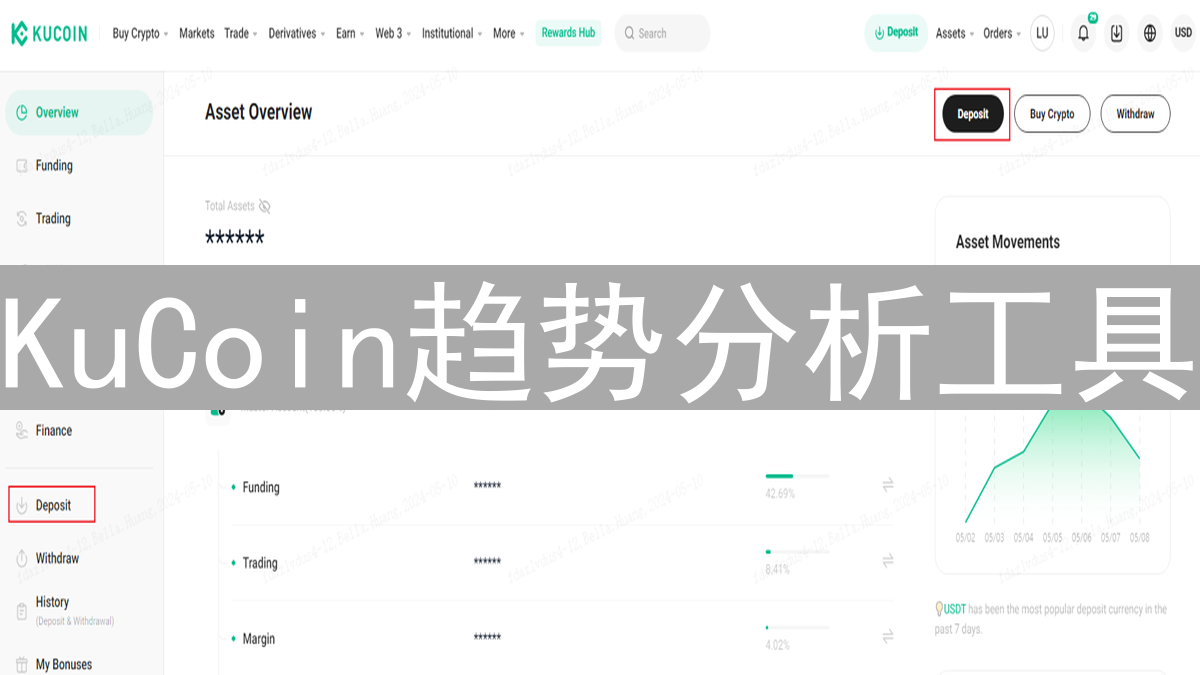This screenshot has height=675, width=1200.
Task: Open the language globe icon
Action: pos(1150,33)
